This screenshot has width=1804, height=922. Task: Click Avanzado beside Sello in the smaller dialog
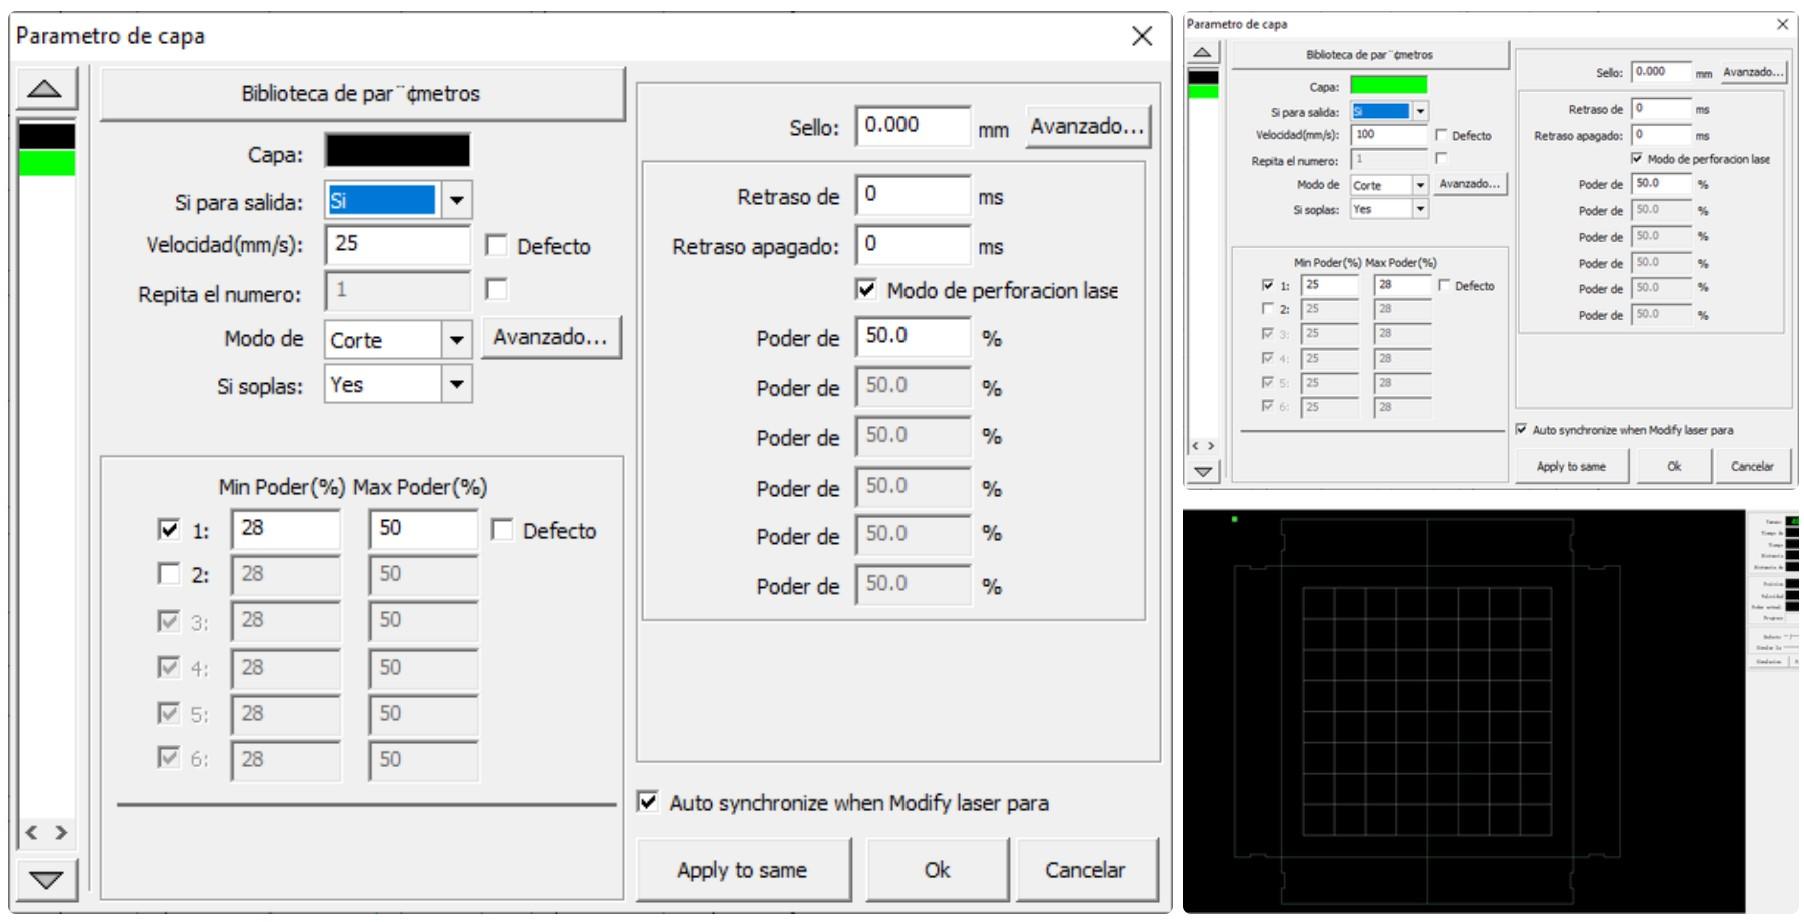[x=1753, y=72]
